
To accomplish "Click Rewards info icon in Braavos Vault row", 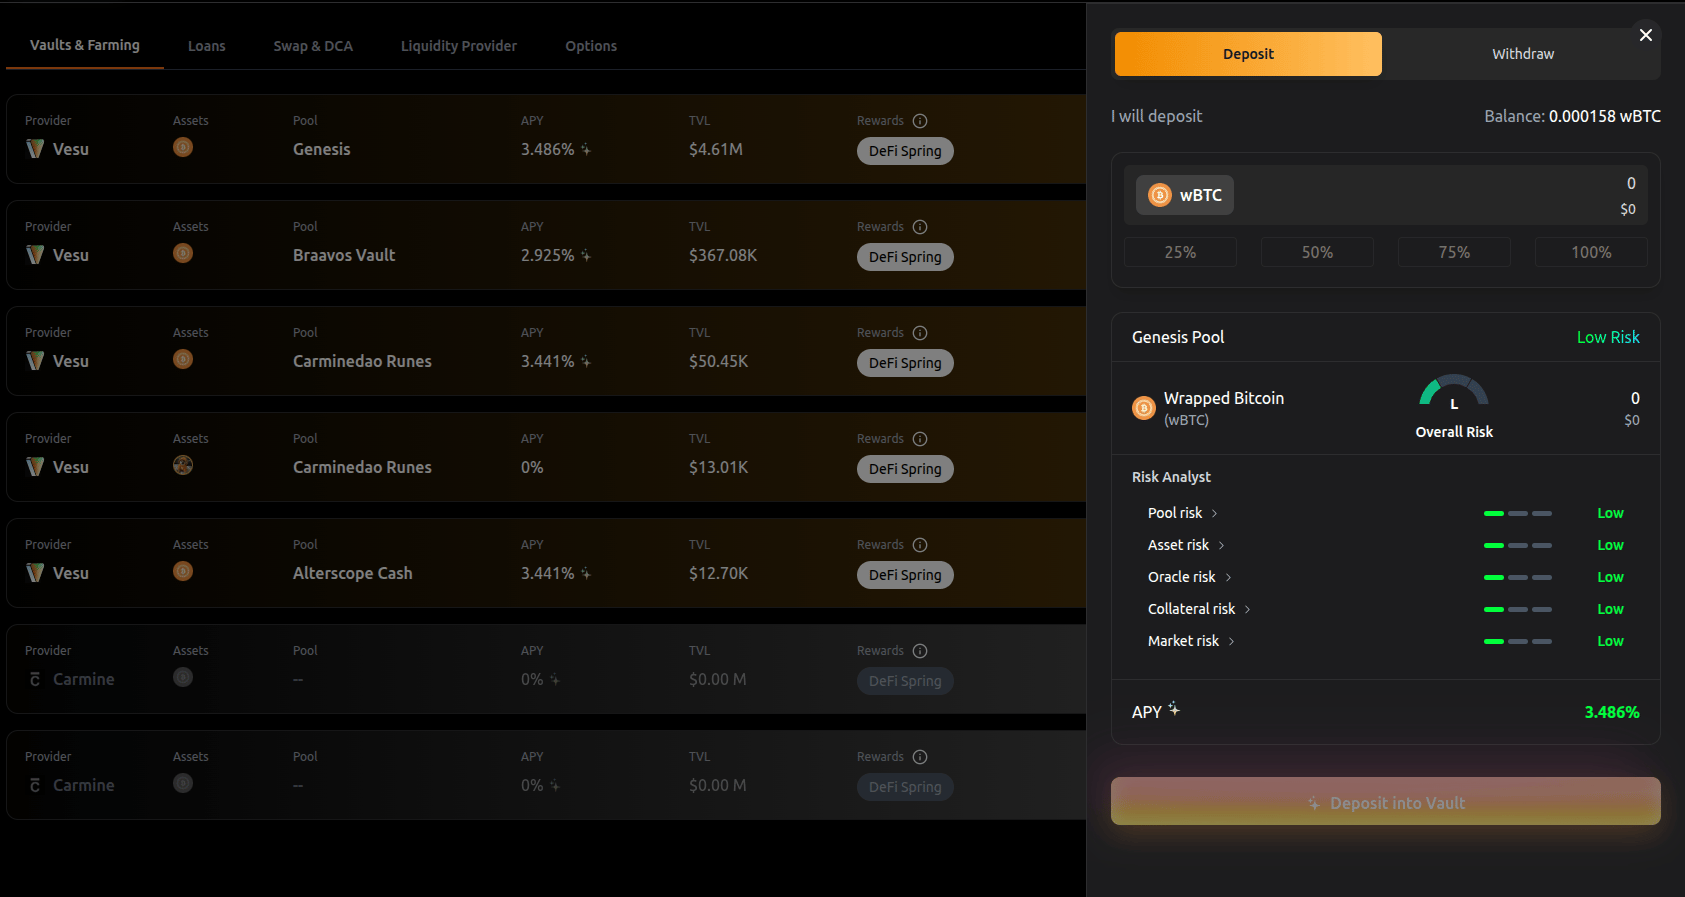I will pos(920,227).
